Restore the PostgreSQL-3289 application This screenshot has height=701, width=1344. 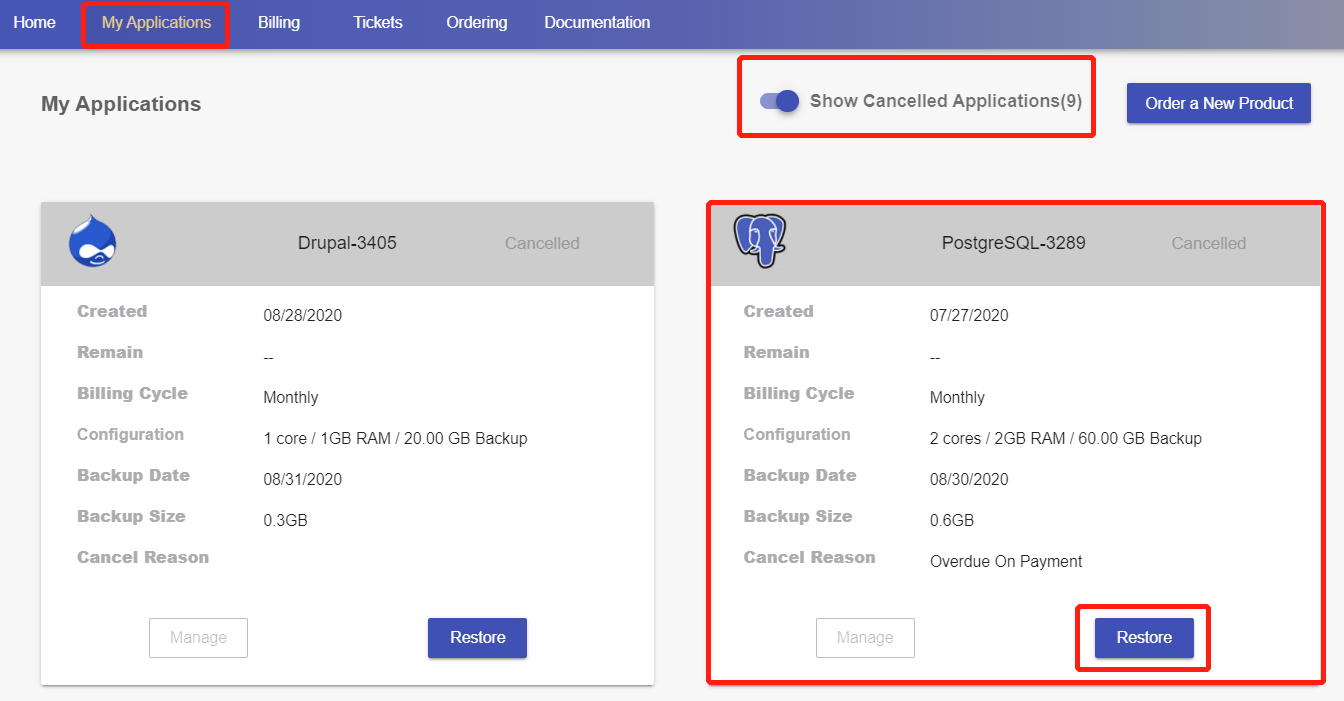pos(1143,637)
